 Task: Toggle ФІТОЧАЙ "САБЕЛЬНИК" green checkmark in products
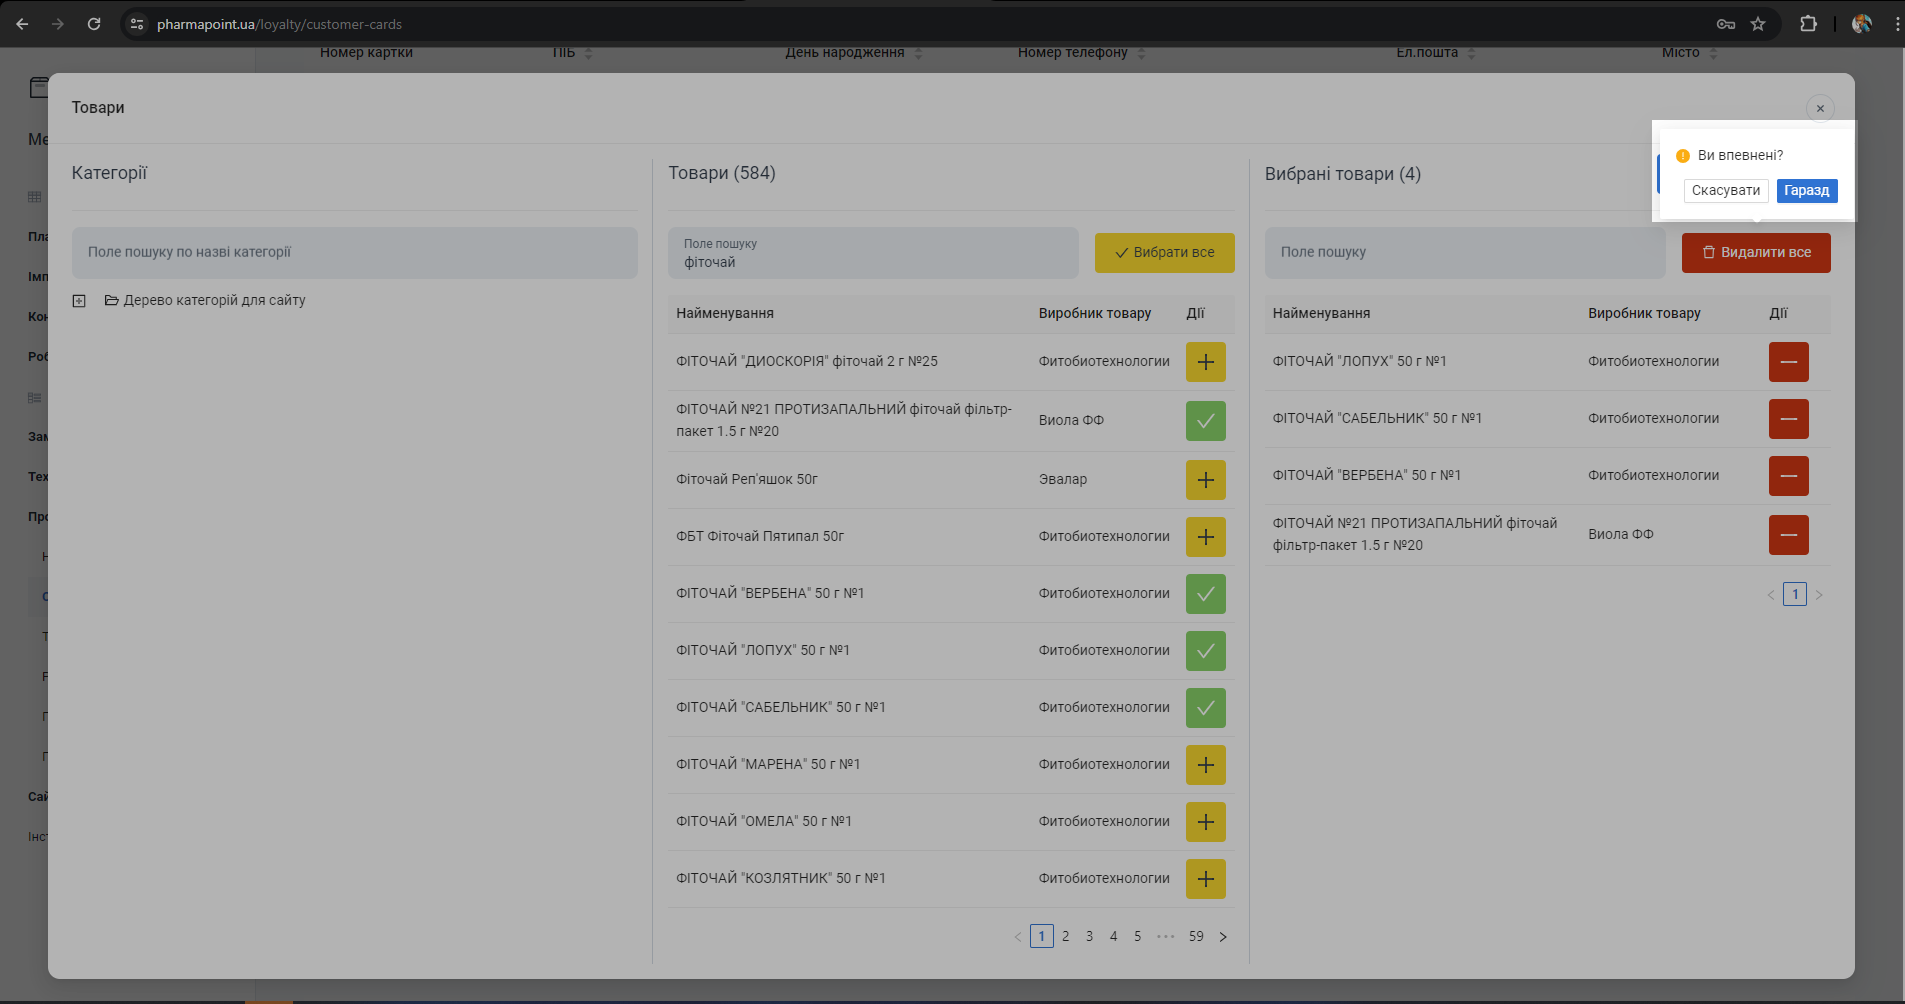[1205, 708]
